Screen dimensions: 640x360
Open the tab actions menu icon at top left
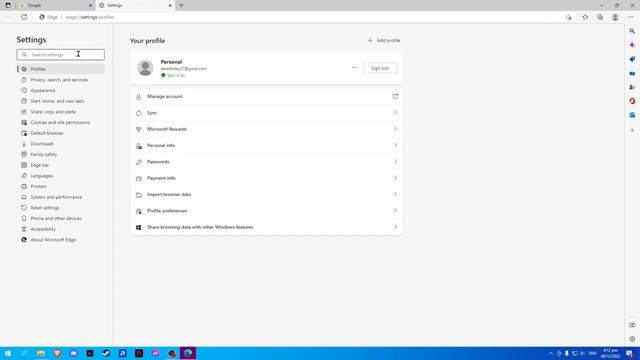(8, 5)
